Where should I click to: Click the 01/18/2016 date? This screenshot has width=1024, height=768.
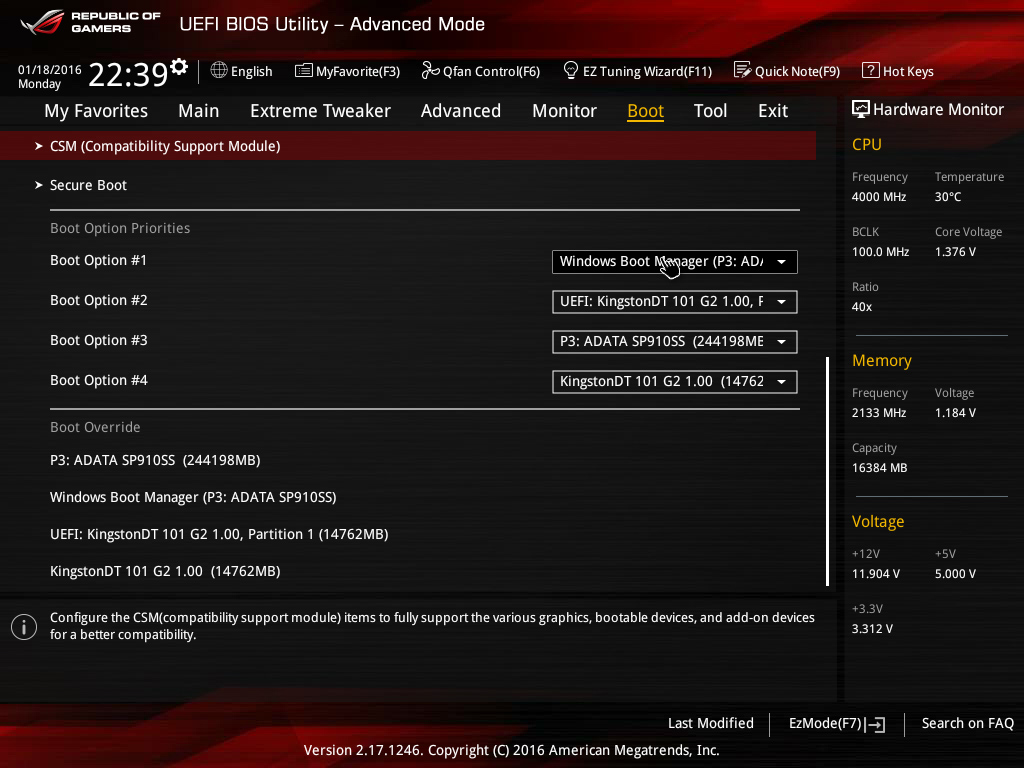pos(50,70)
